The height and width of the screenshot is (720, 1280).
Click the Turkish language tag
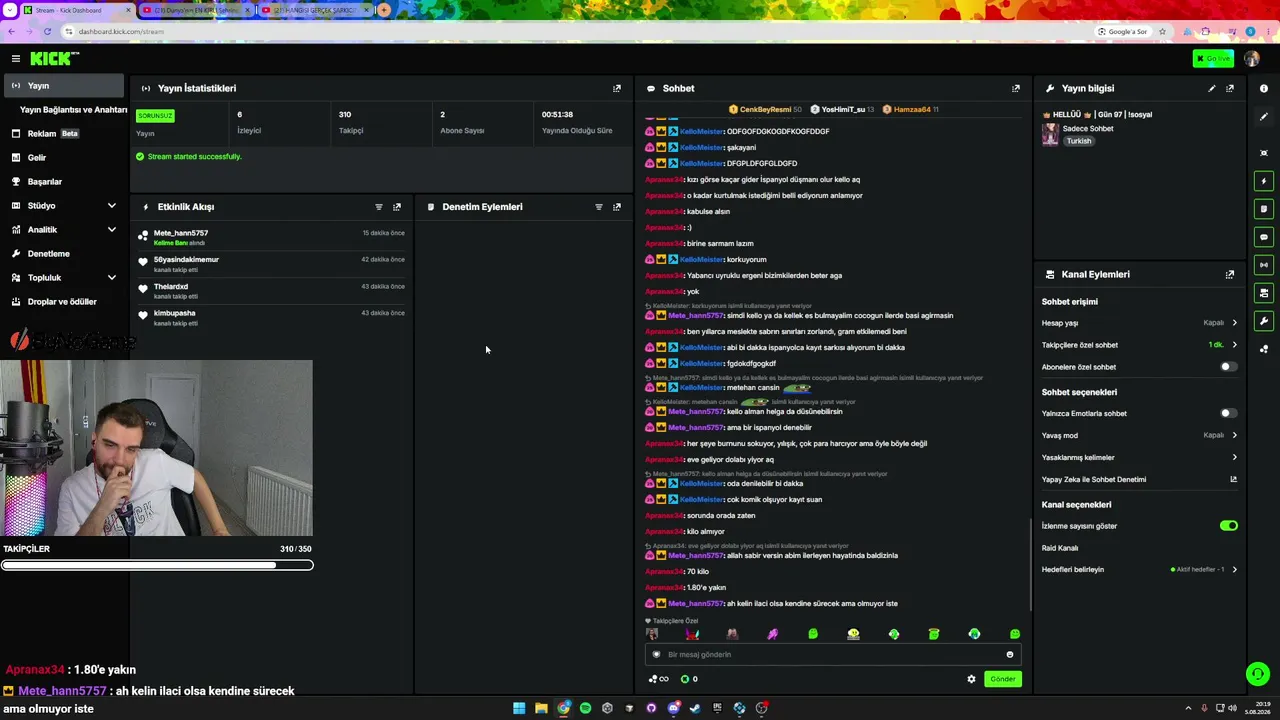(x=1079, y=141)
